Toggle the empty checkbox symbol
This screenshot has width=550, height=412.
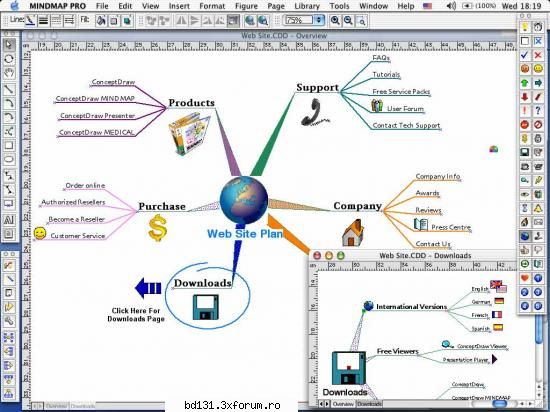tap(525, 41)
